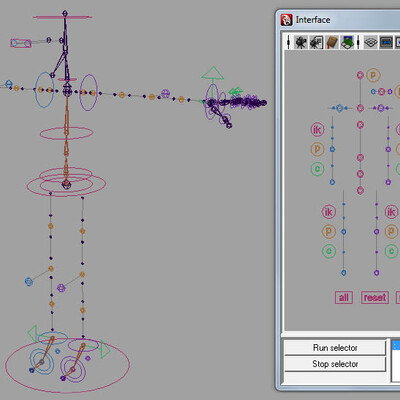Image resolution: width=400 pixels, height=400 pixels.
Task: Click the grid plane icon in the toolbar
Action: click(x=370, y=42)
